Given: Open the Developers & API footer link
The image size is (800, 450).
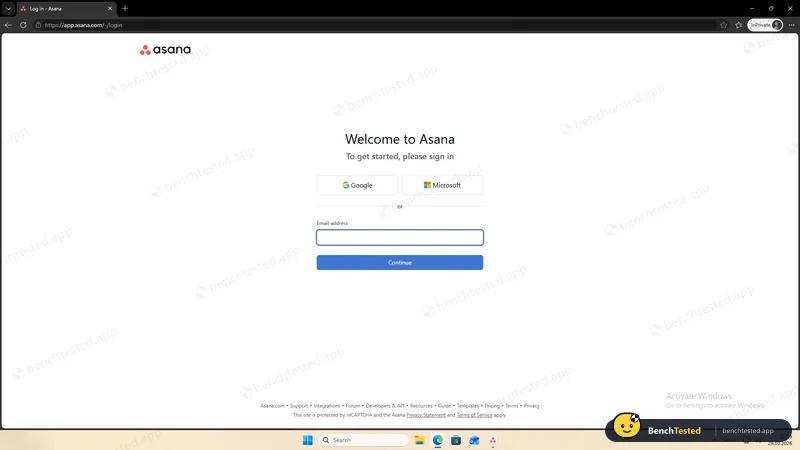Looking at the screenshot, I should 385,406.
